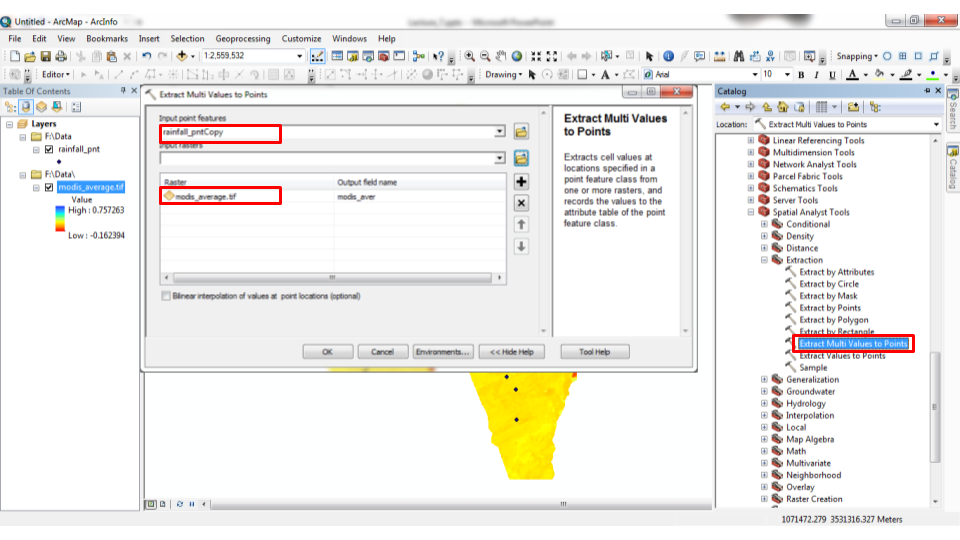Screen dimensions: 960x540
Task: Select the Identify tool
Action: click(669, 56)
